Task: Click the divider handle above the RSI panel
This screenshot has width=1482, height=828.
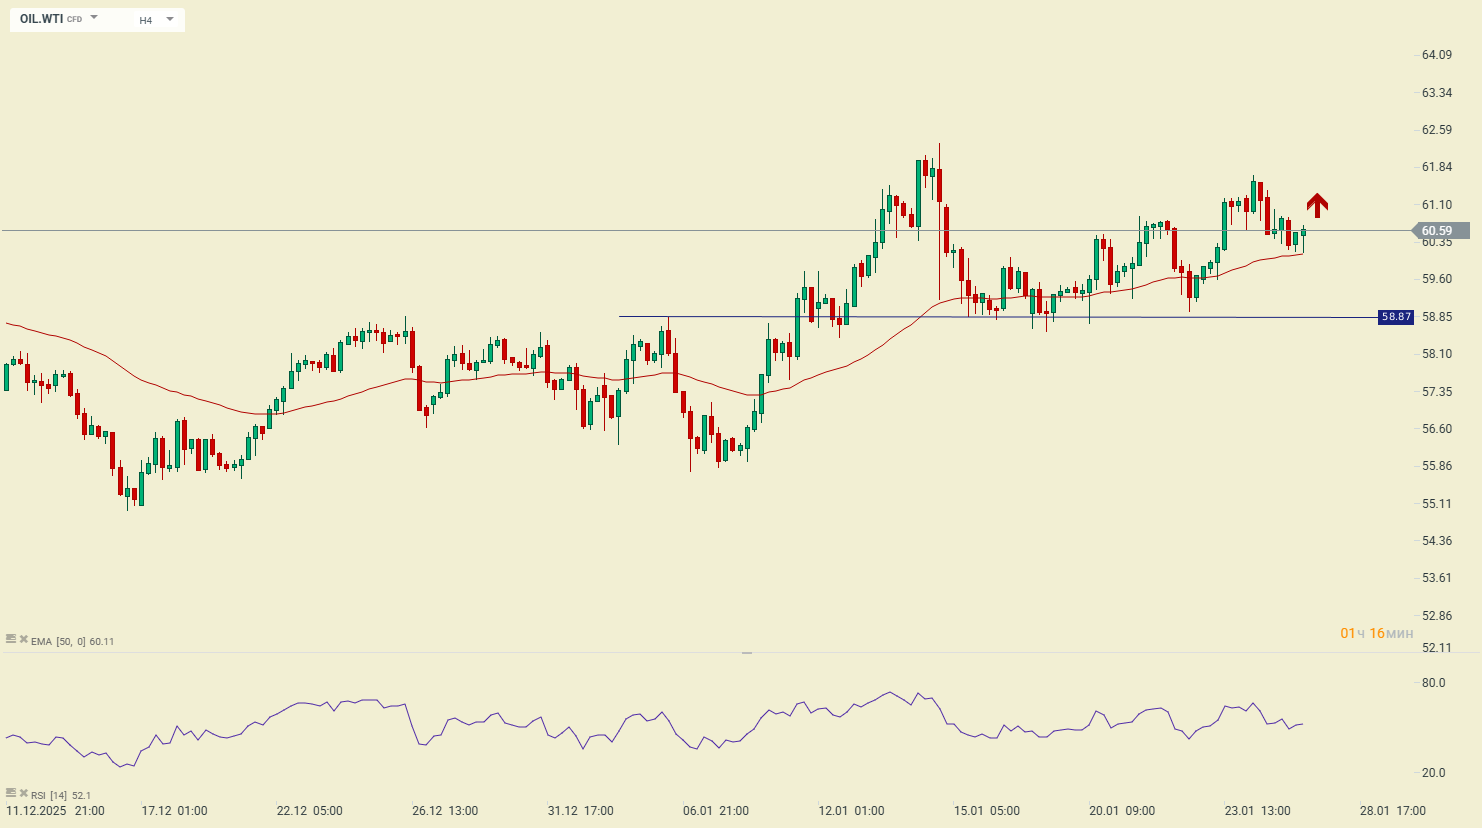Action: click(747, 653)
